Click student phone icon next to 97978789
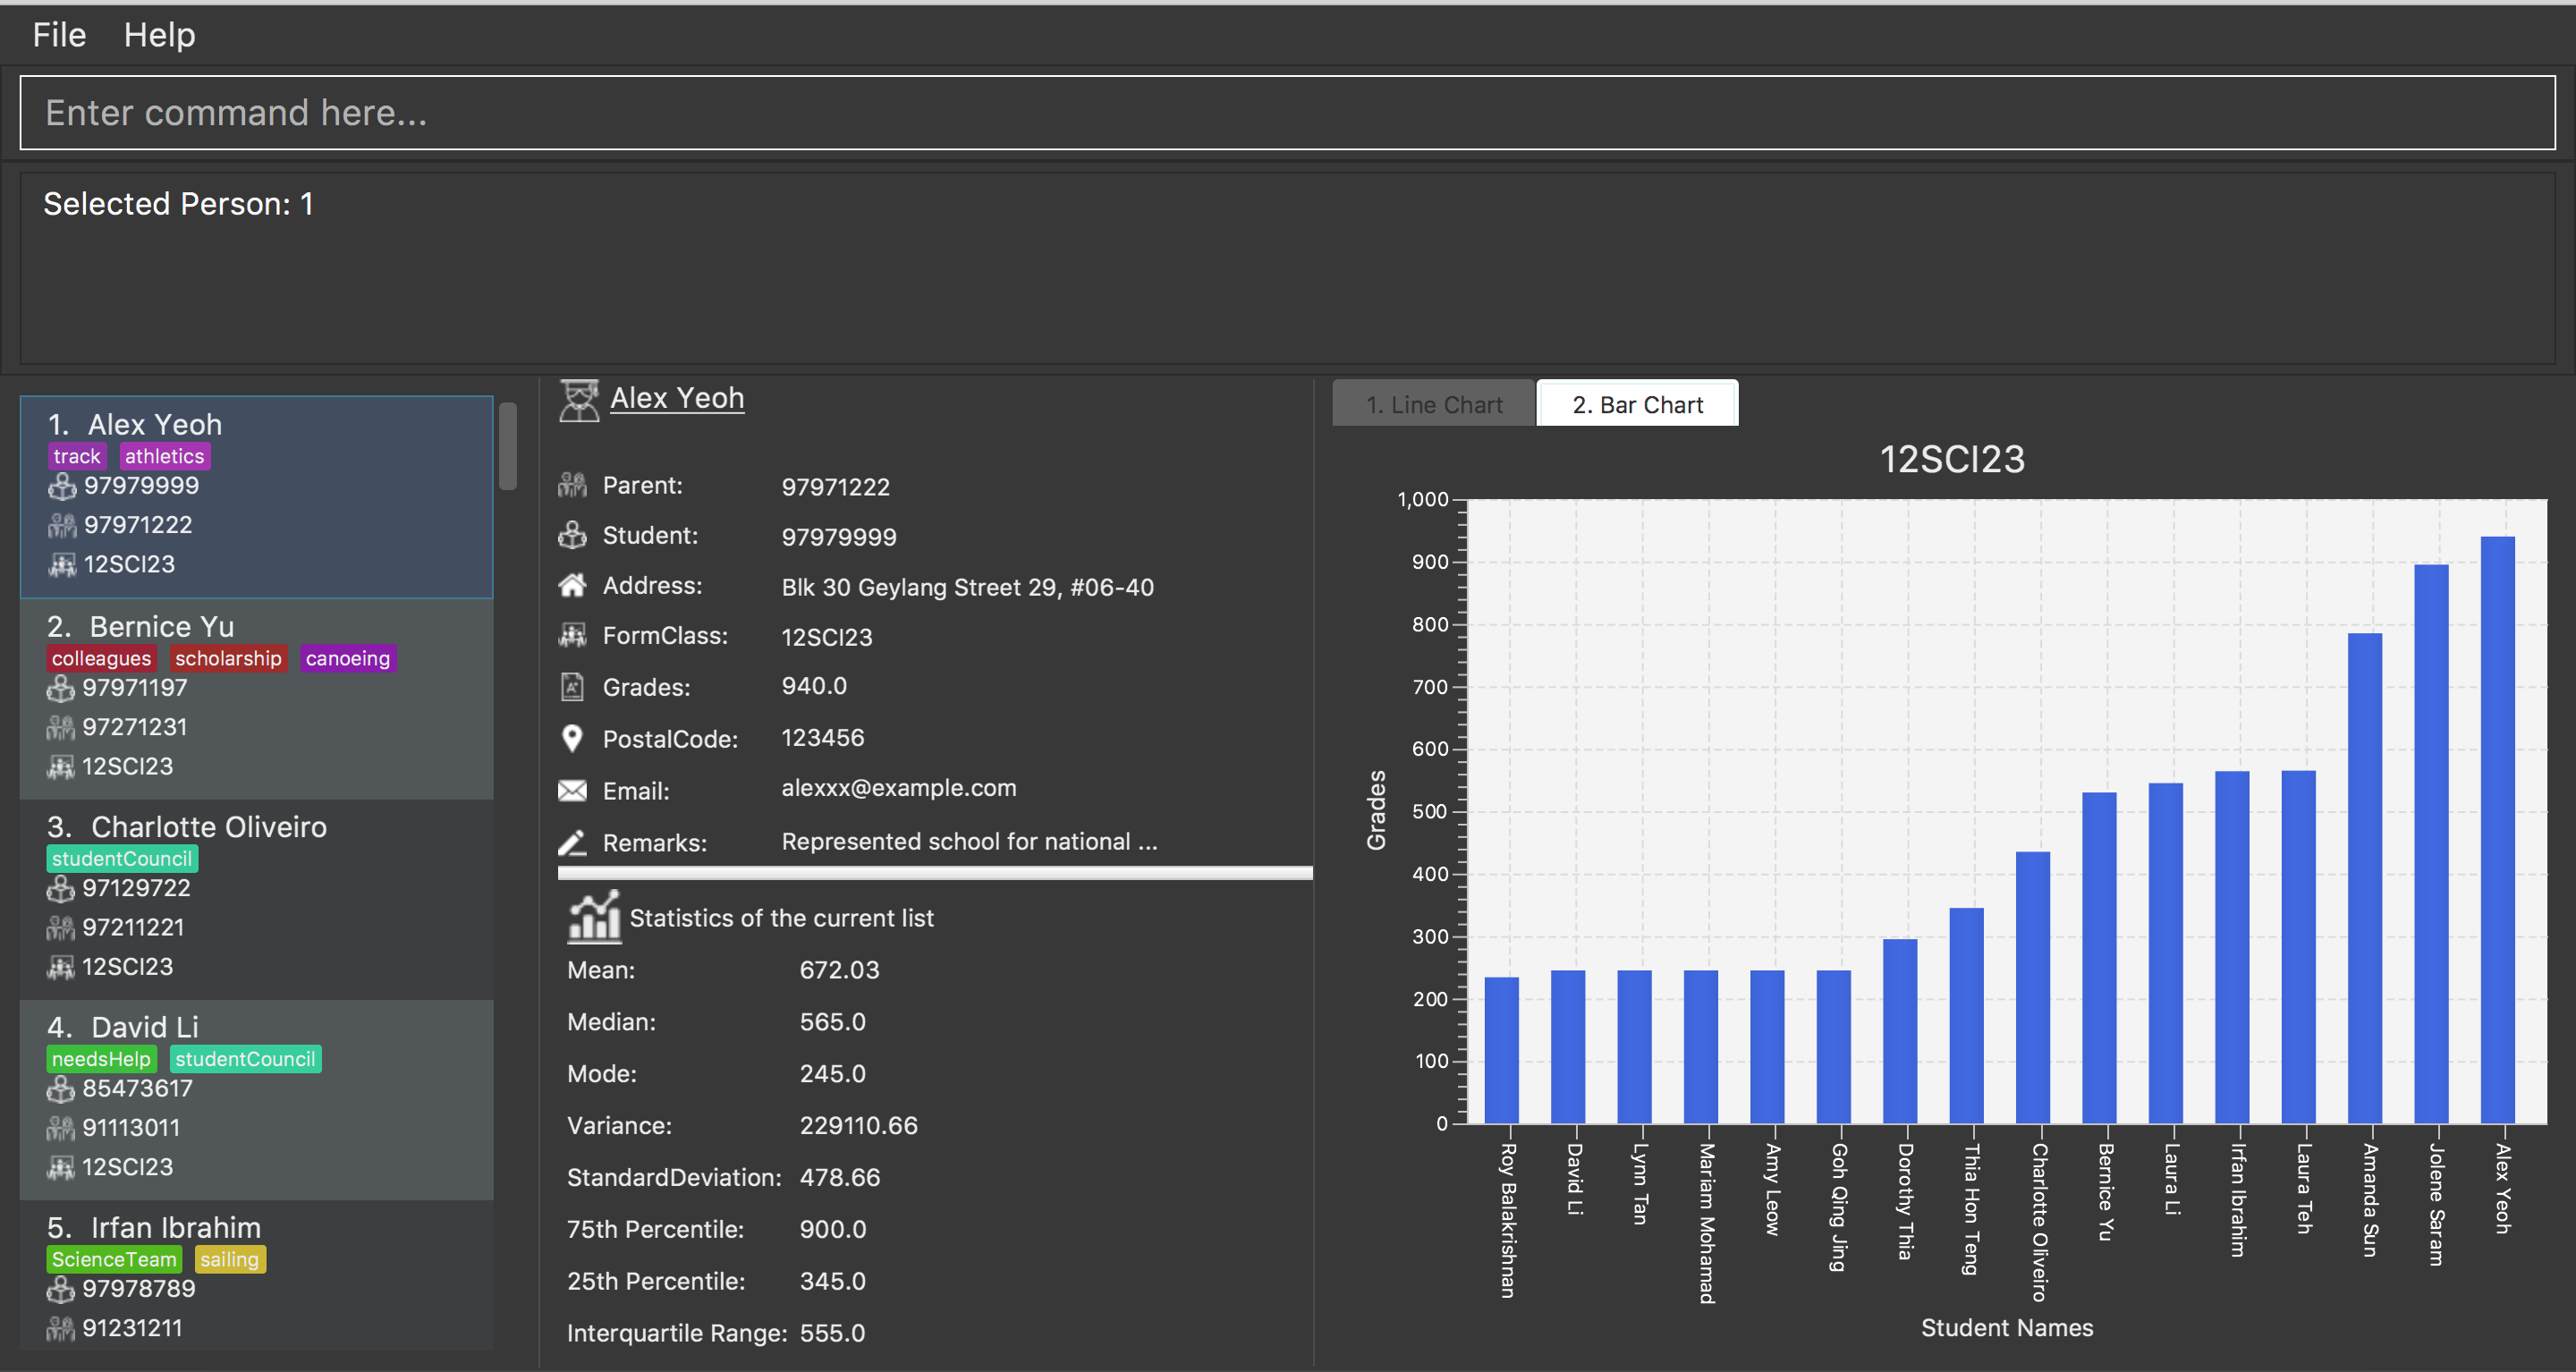This screenshot has height=1372, width=2576. click(60, 1289)
